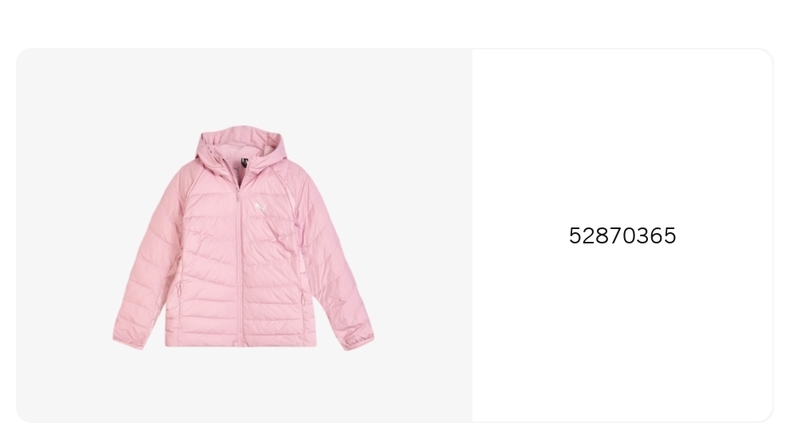Click the black neck label inside the collar
Screen dimensions: 790x423
[245, 163]
